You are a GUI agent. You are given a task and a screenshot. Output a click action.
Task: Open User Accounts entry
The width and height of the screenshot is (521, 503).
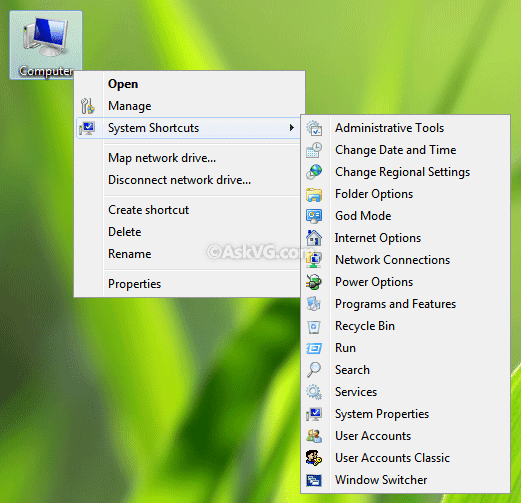405,436
